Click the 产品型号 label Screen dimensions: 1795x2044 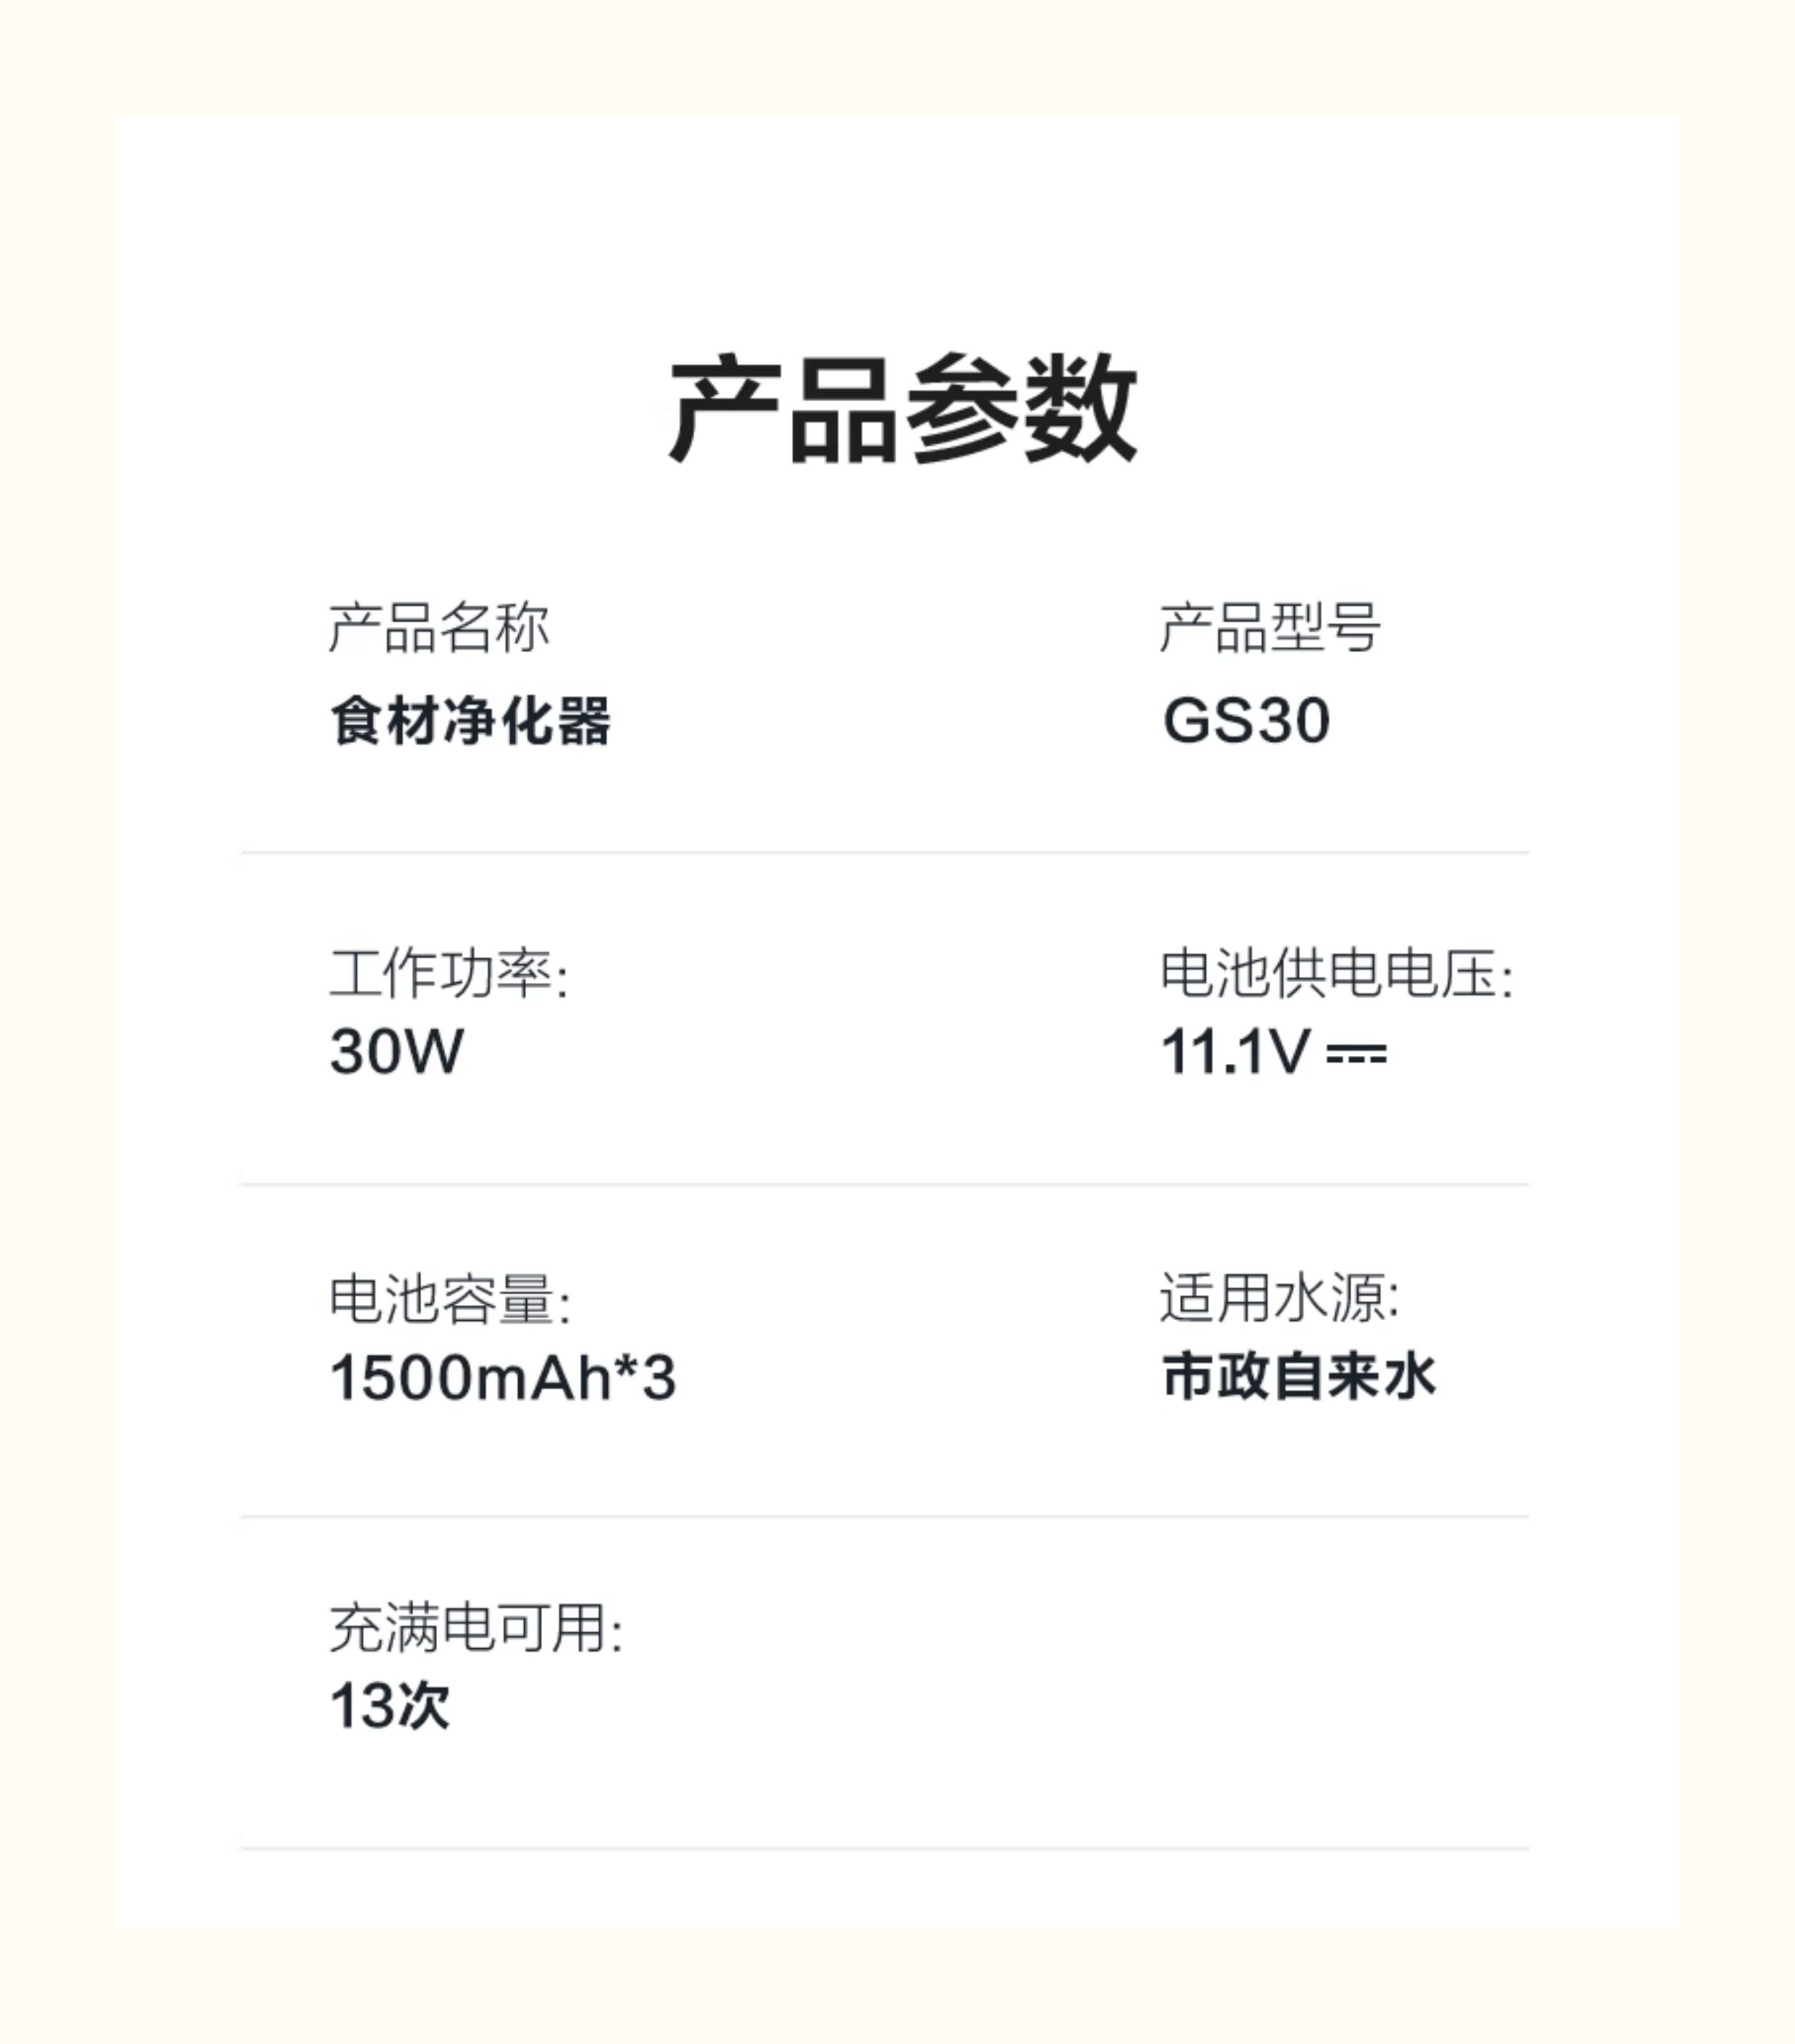(1270, 628)
